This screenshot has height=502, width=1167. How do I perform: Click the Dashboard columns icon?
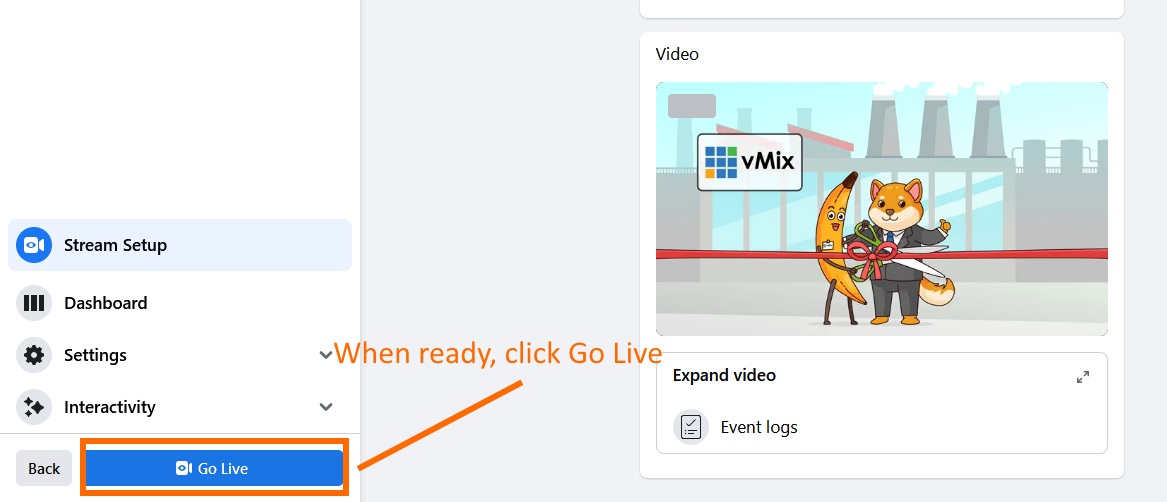point(34,303)
